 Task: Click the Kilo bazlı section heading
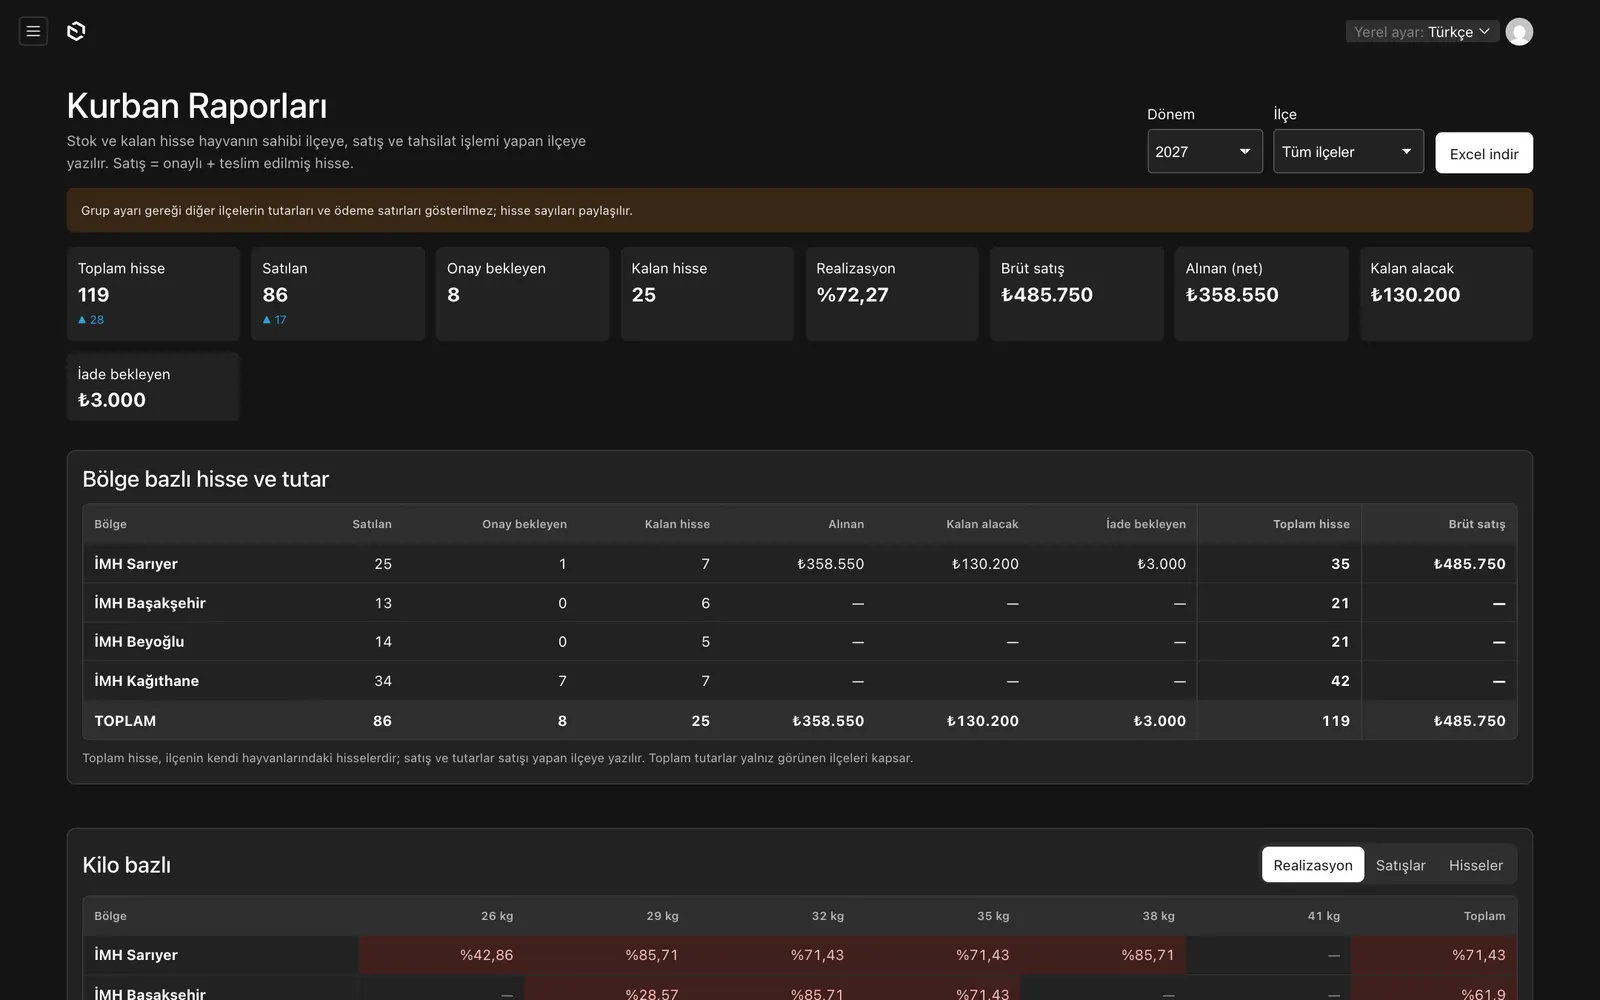[x=127, y=865]
